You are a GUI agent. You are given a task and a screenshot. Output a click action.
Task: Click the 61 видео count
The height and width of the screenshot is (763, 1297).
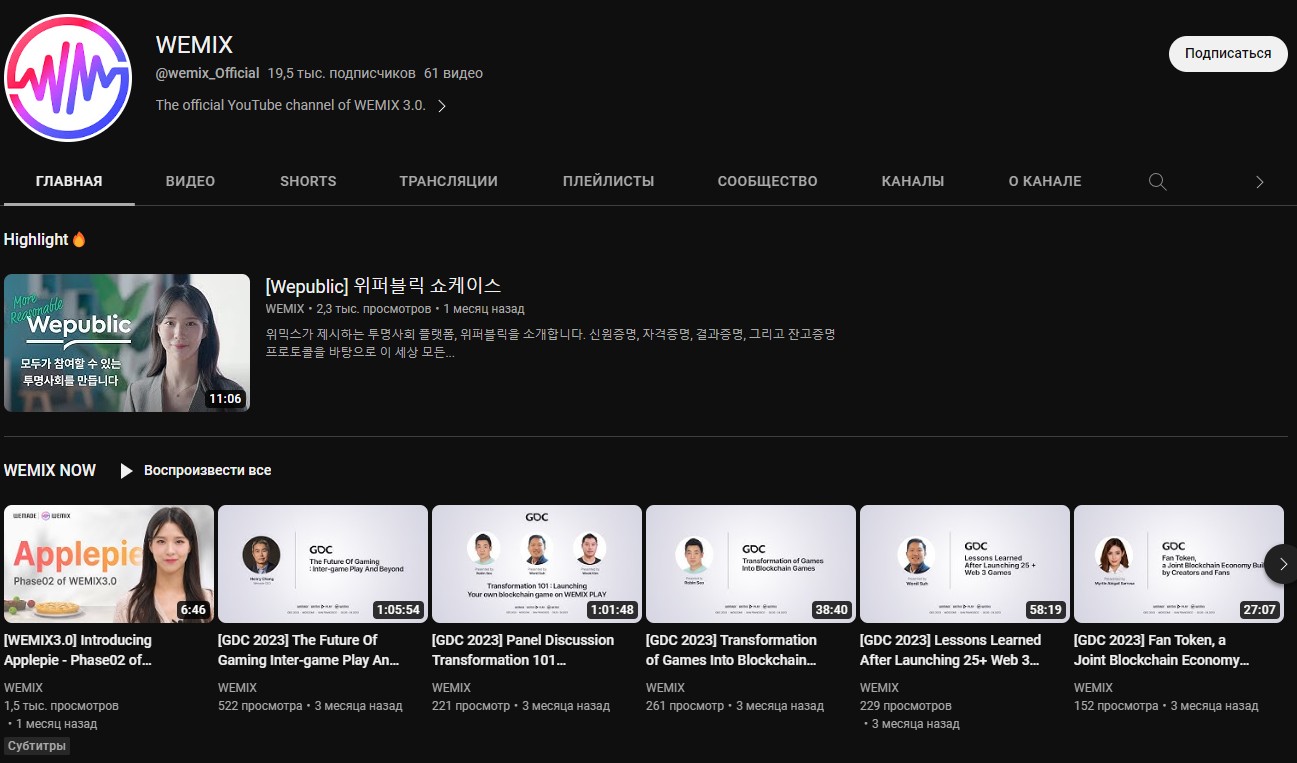[x=453, y=74]
